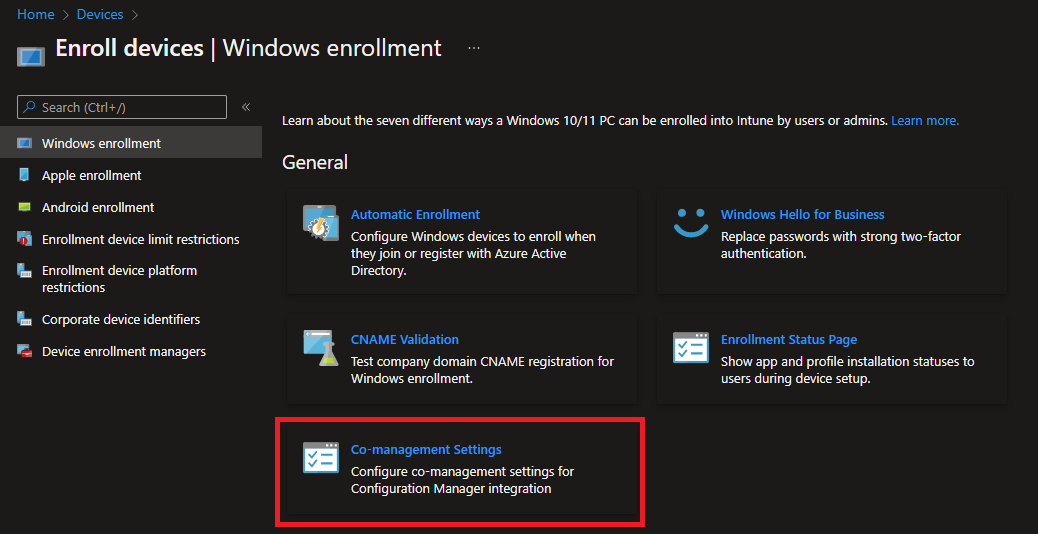The height and width of the screenshot is (534, 1038).
Task: Open Co-management Settings link
Action: tap(426, 449)
